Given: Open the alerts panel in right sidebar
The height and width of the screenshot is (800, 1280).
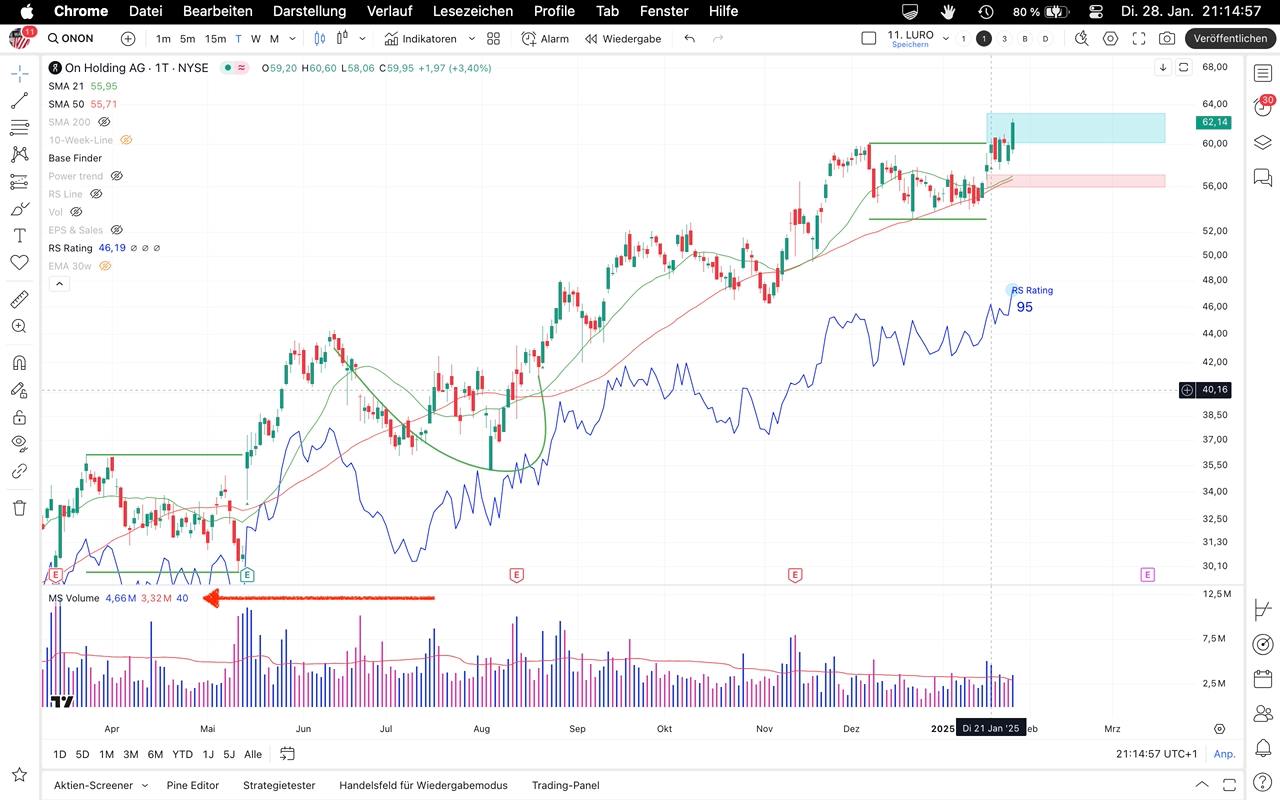Looking at the screenshot, I should click(x=1263, y=108).
